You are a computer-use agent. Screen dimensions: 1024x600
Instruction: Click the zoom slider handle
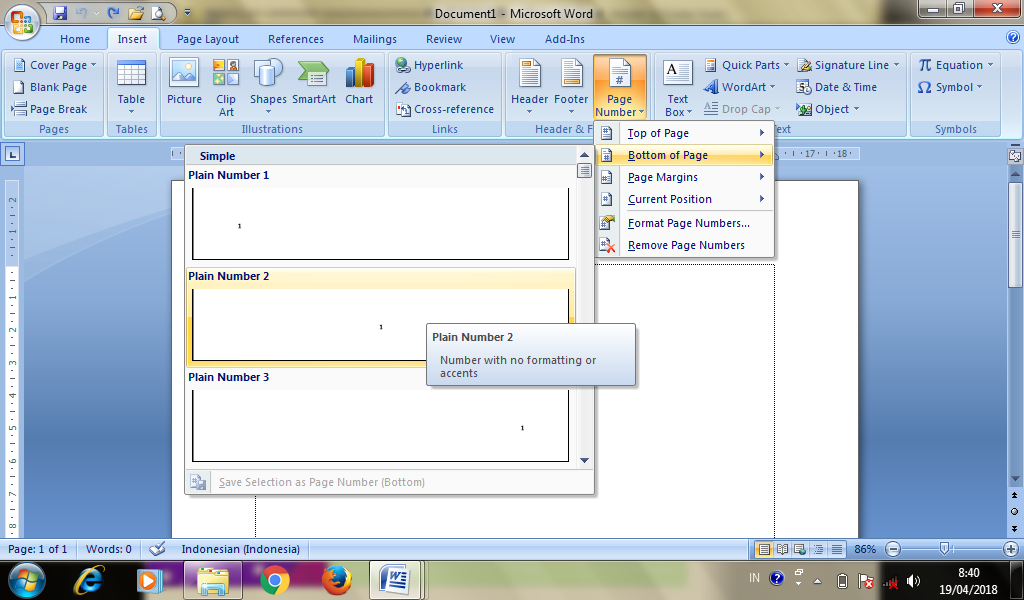944,549
